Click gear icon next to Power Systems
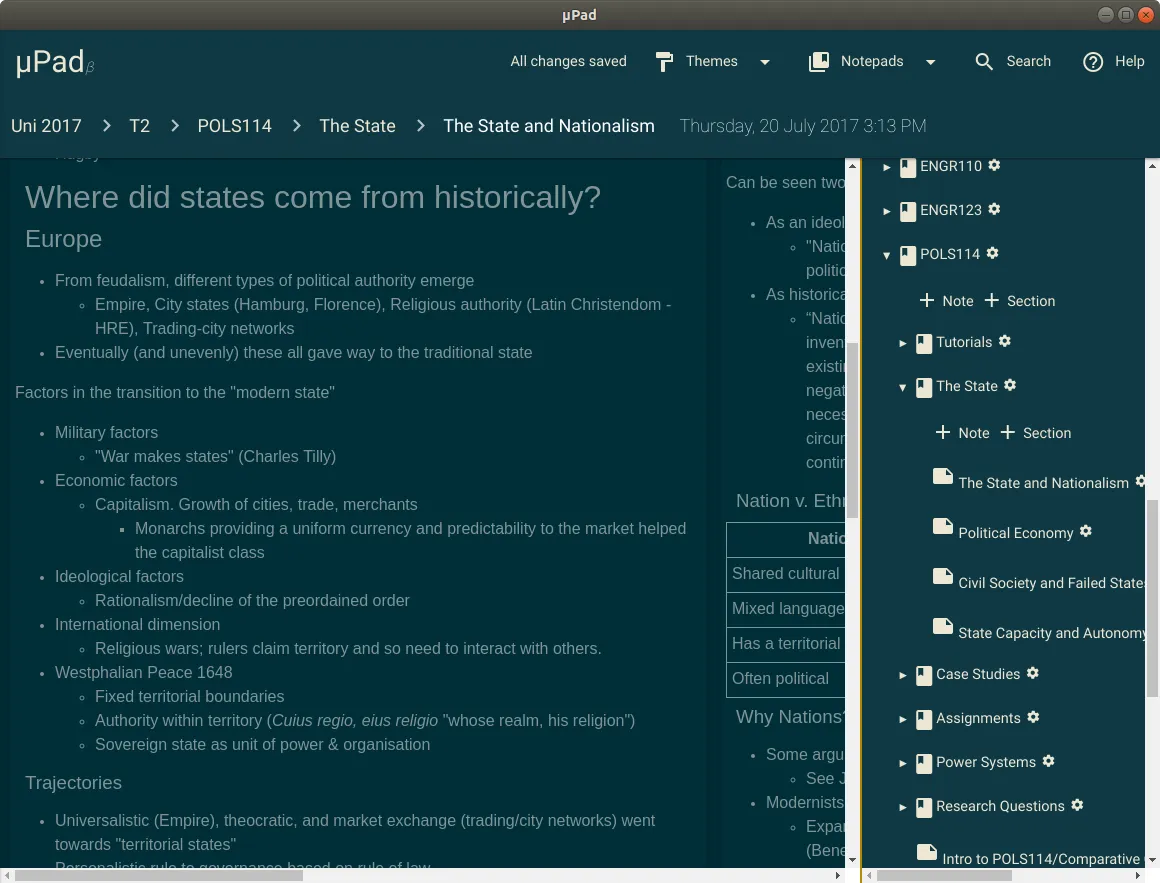Image resolution: width=1160 pixels, height=883 pixels. [1048, 761]
